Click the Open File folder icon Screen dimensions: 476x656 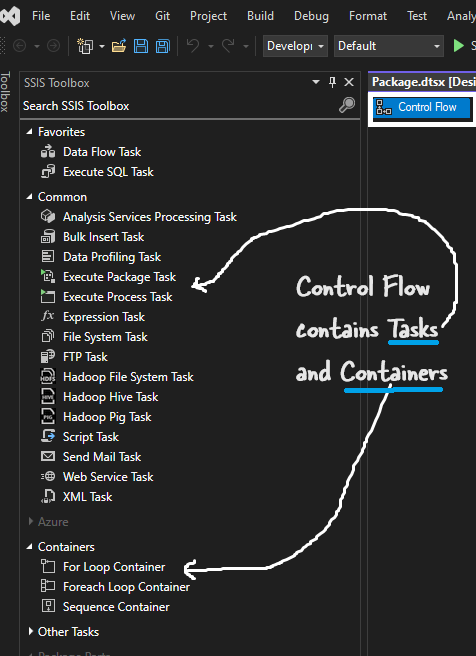119,46
